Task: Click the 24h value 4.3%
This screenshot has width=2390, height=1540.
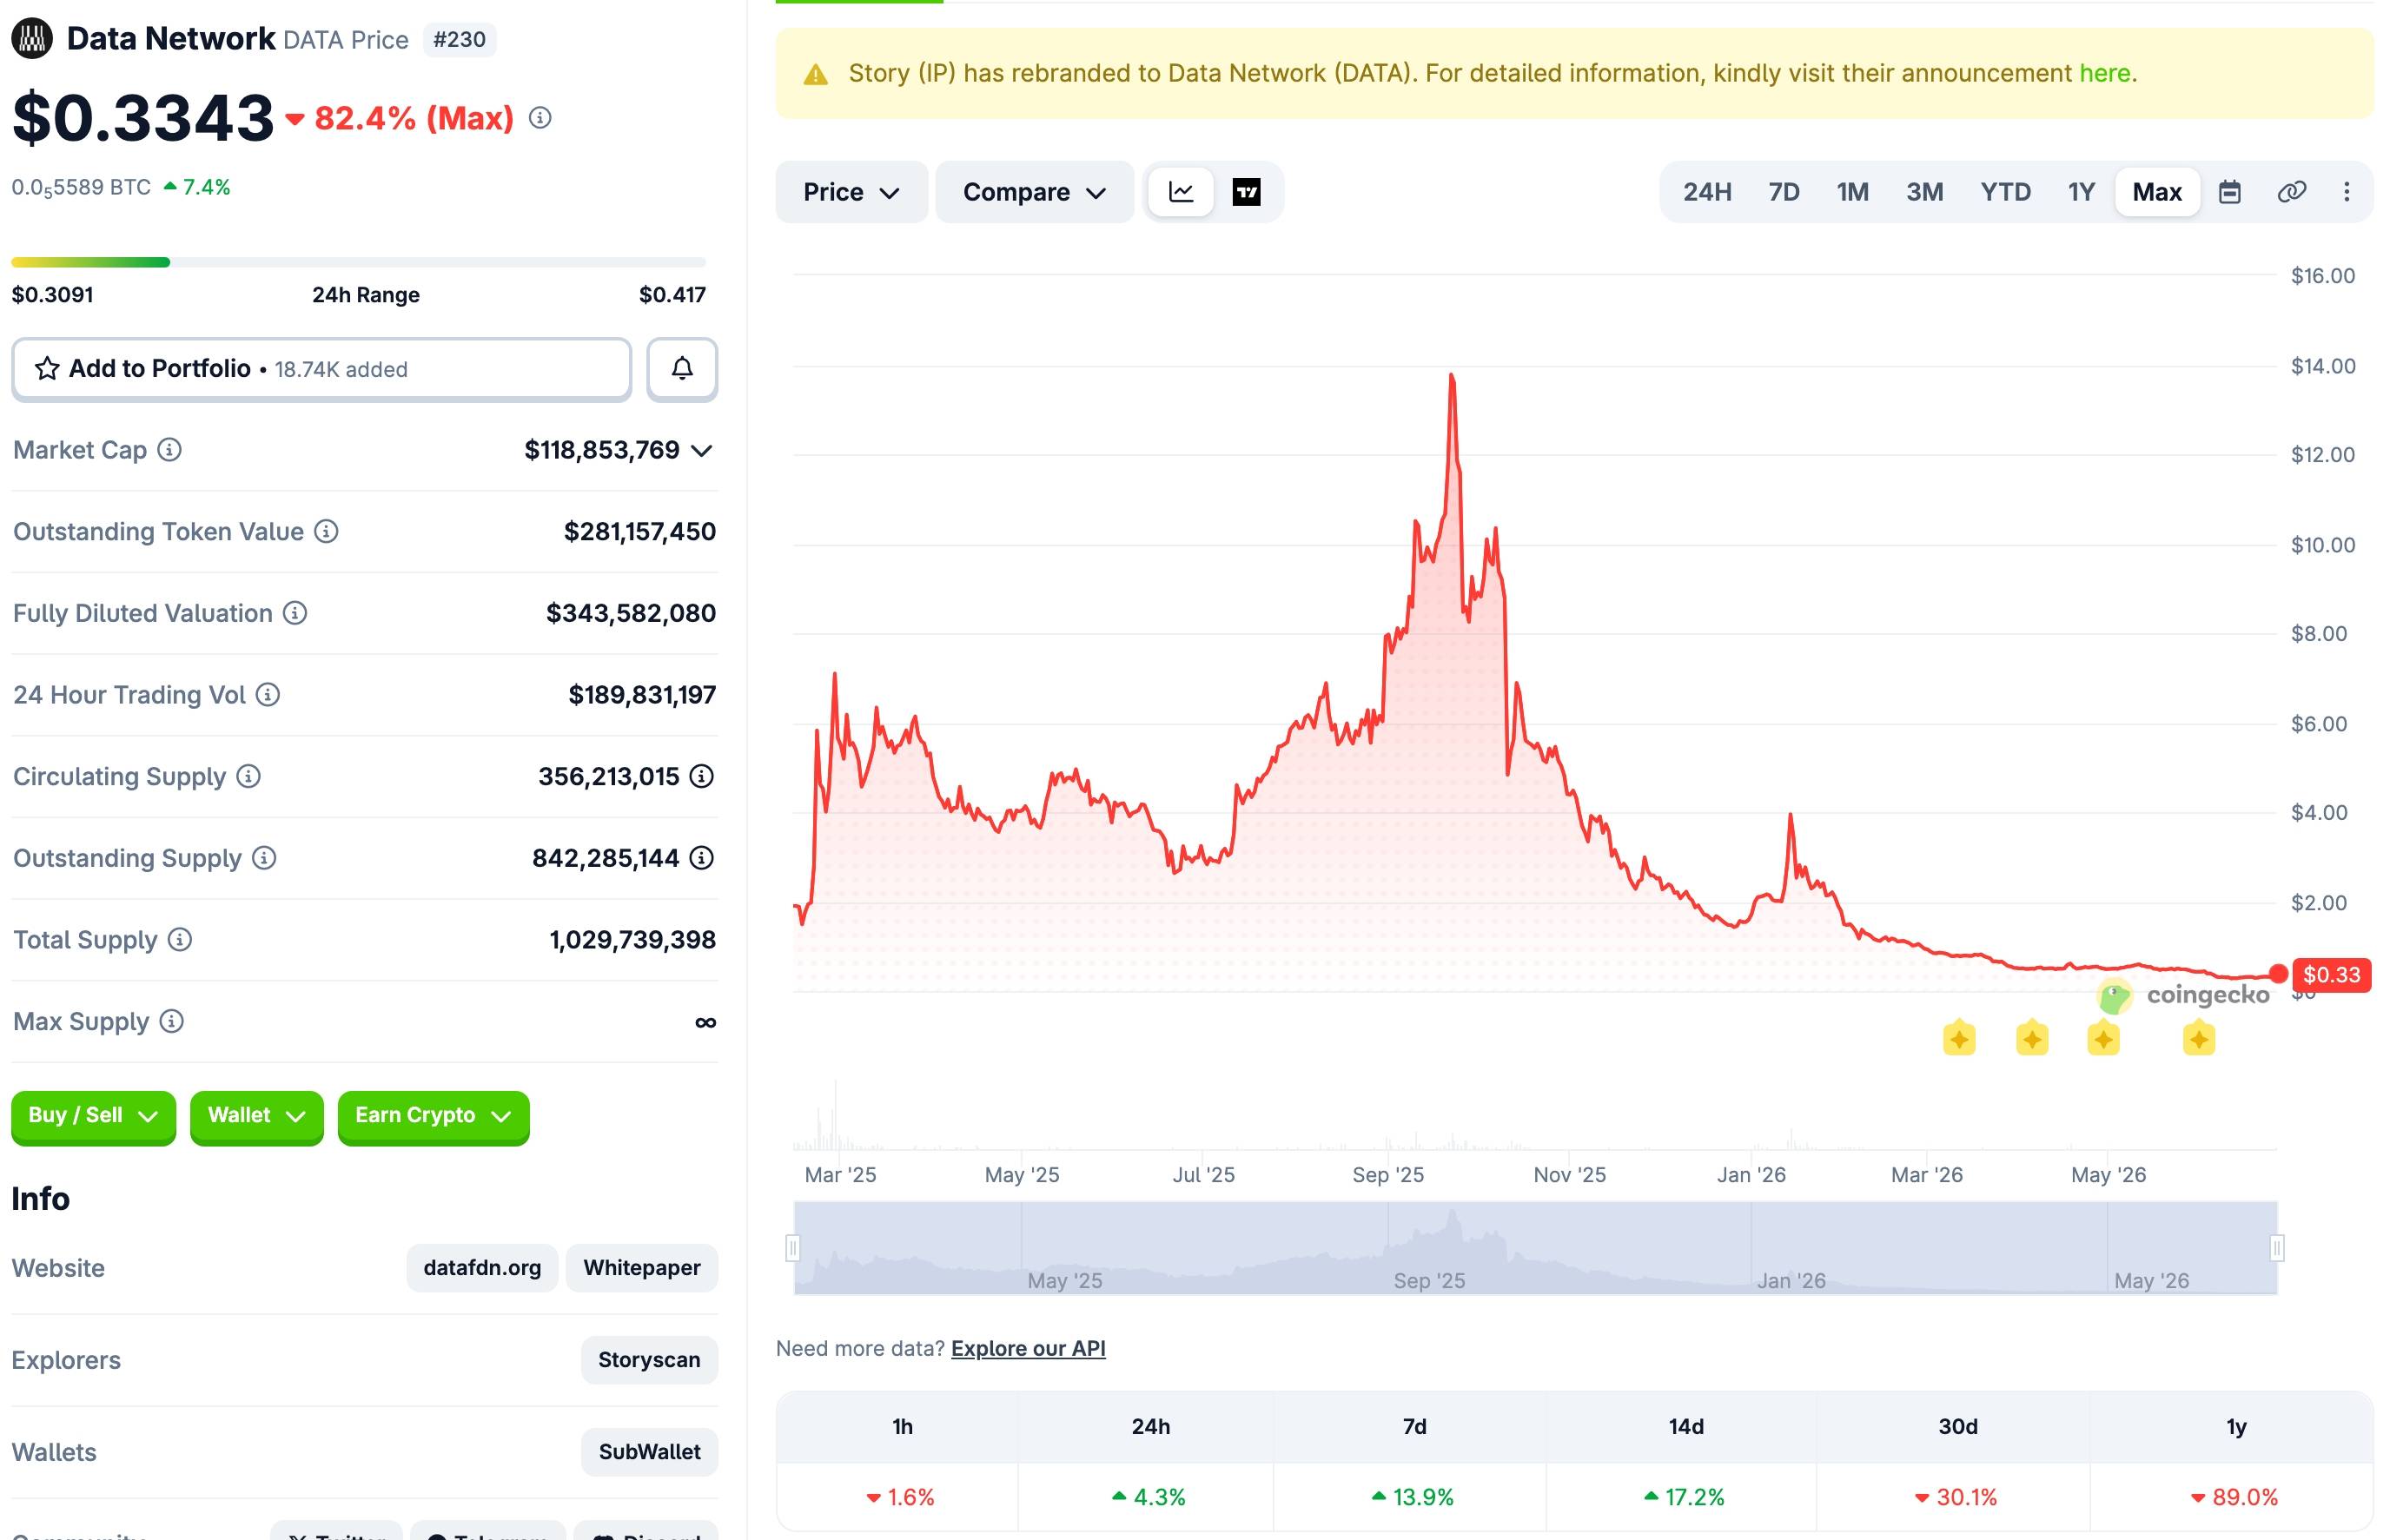Action: tap(1149, 1497)
